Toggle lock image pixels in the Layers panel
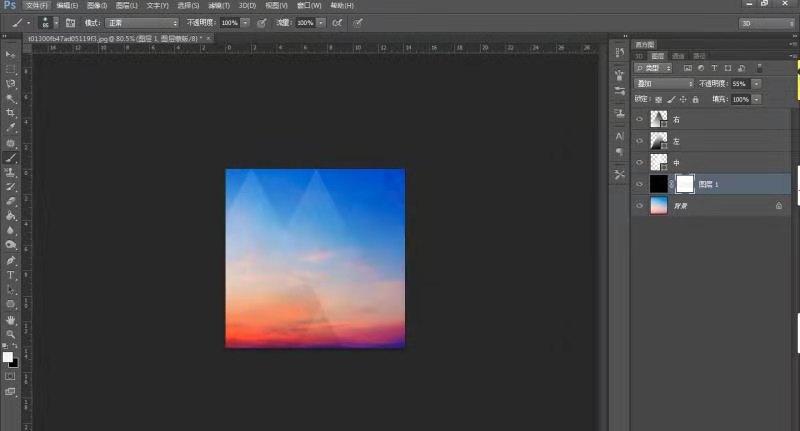This screenshot has width=800, height=431. pyautogui.click(x=671, y=99)
